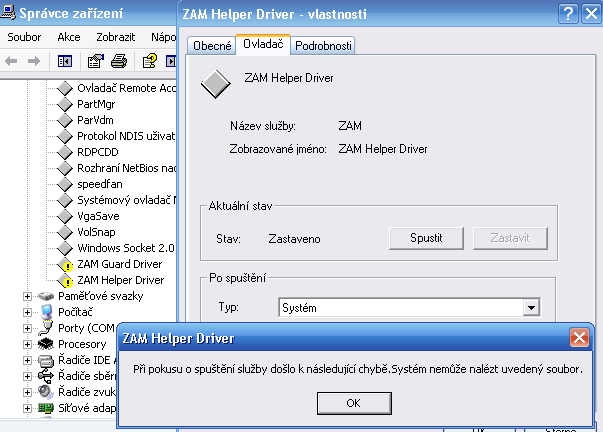Click the Procesory chip icon

[46, 344]
